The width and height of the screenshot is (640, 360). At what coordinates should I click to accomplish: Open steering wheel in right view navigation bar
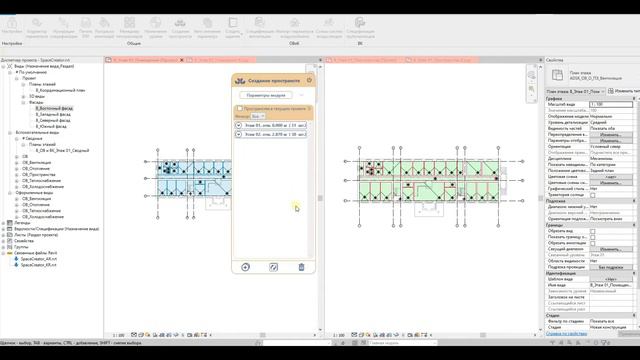(x=531, y=76)
